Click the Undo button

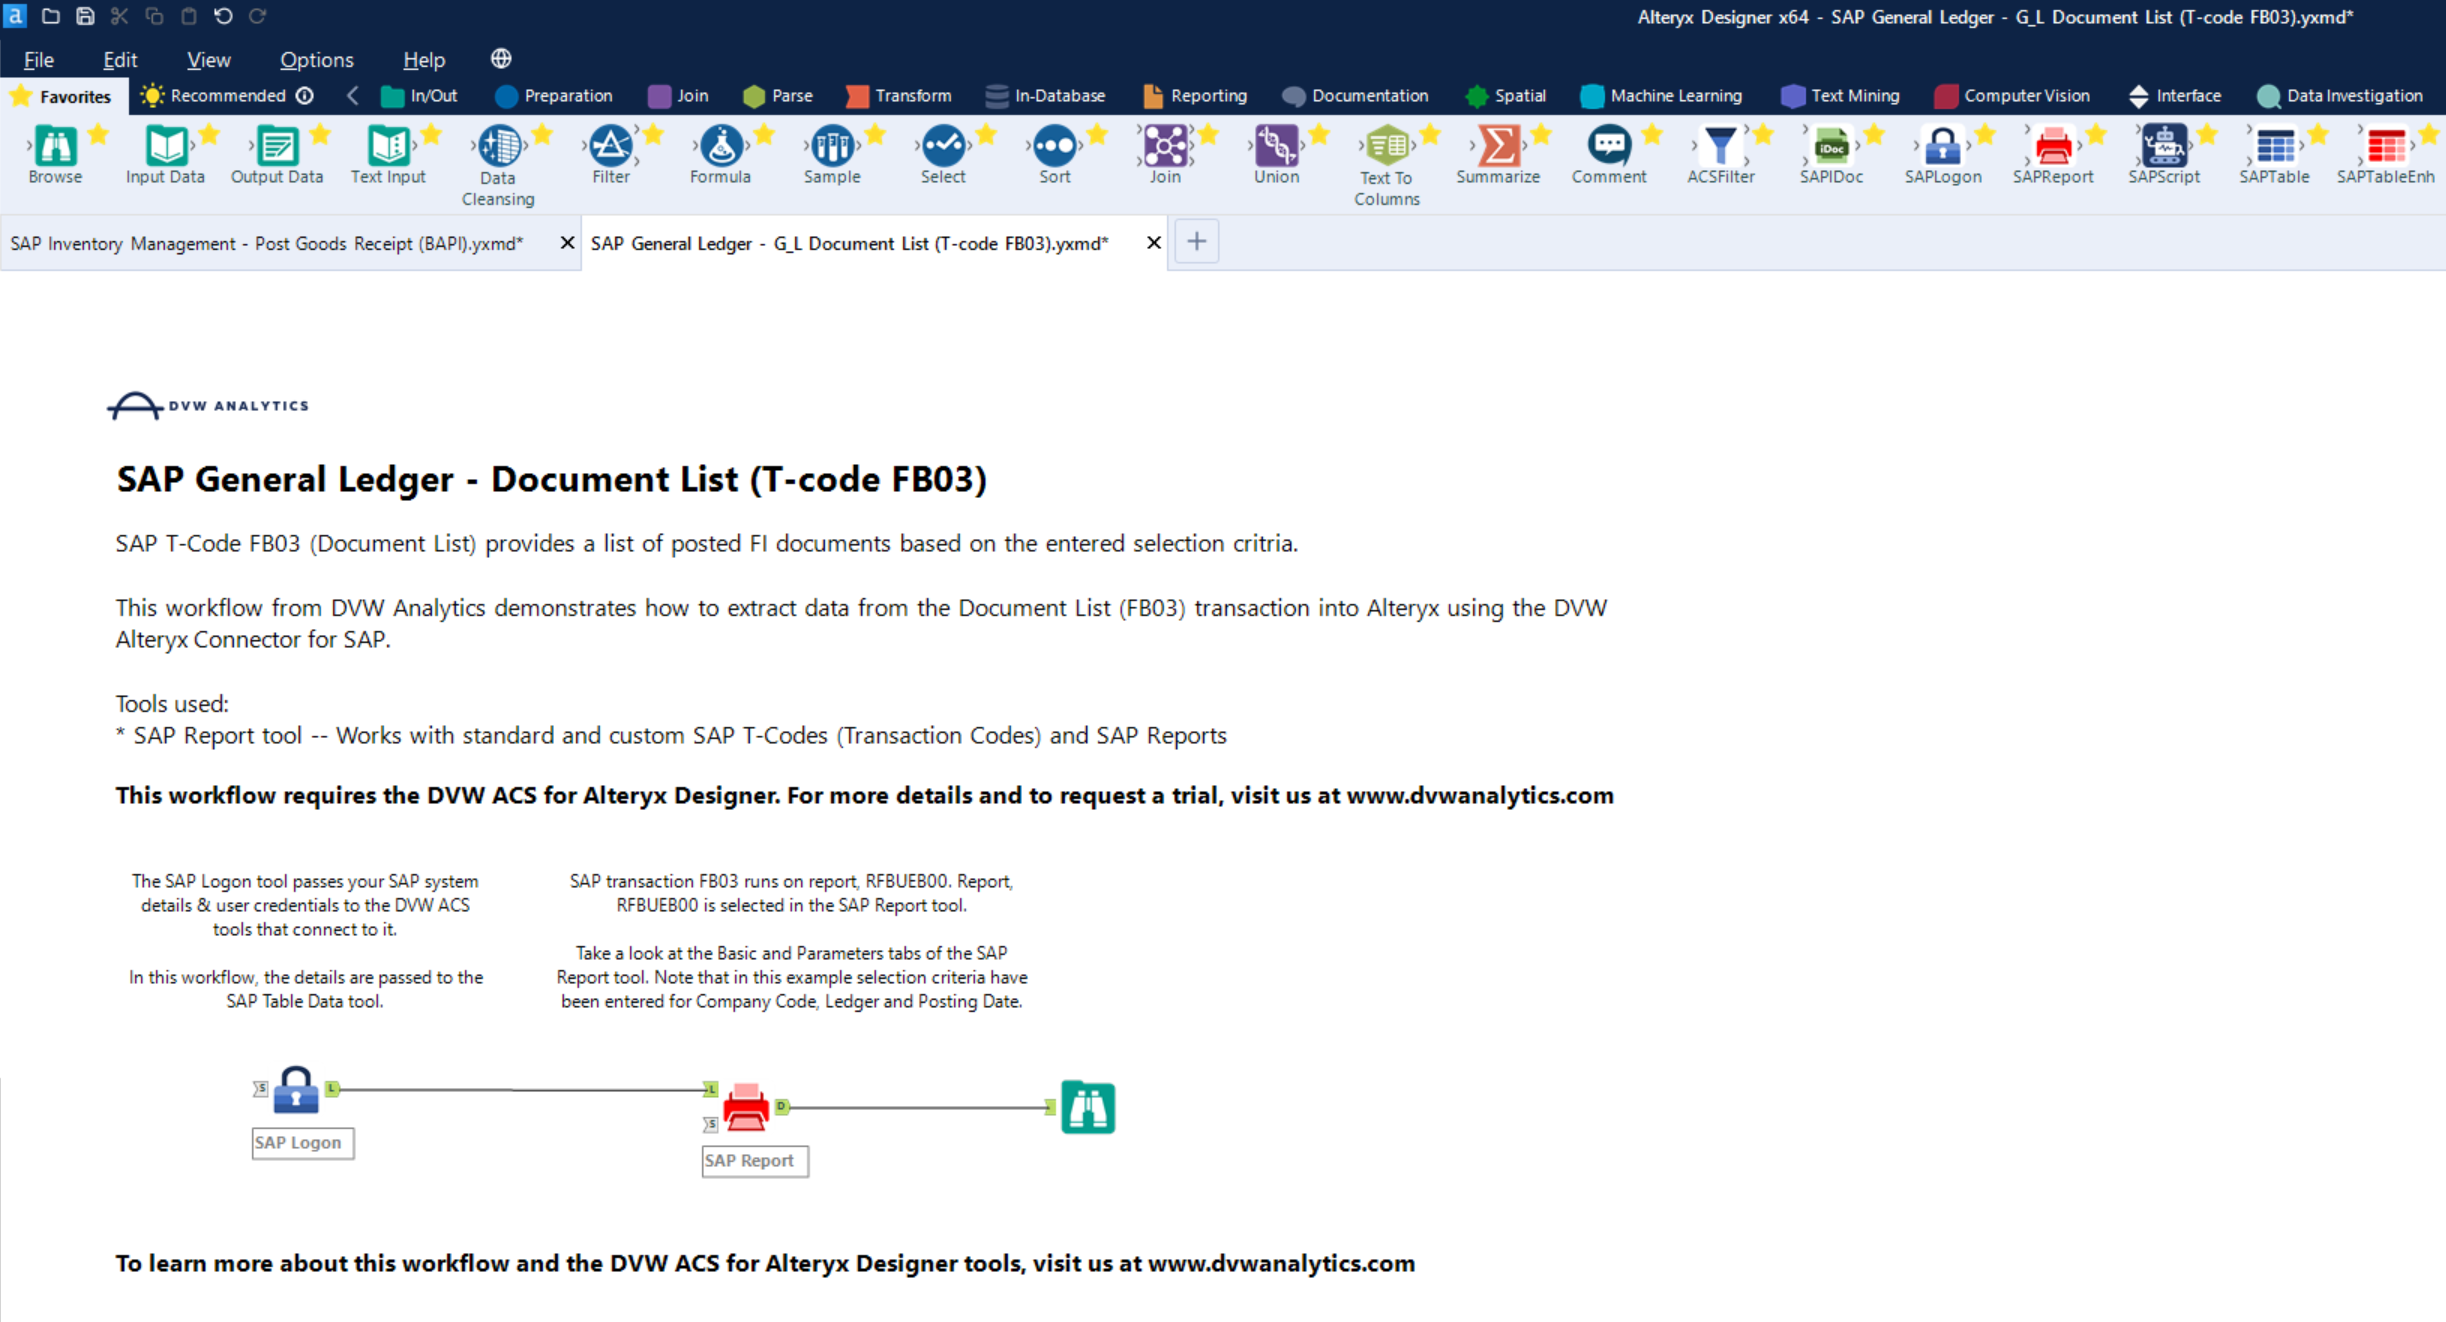(222, 16)
